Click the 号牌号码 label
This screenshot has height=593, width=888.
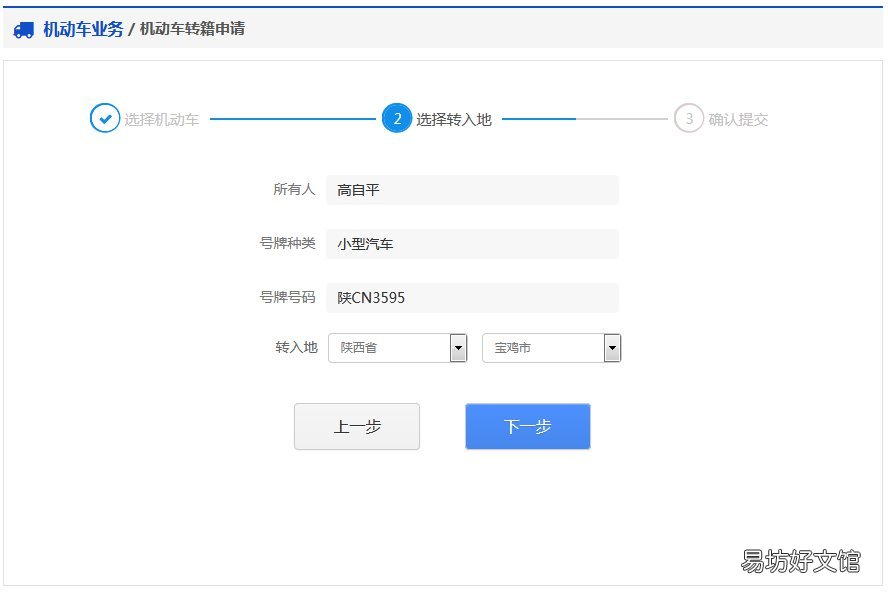288,297
